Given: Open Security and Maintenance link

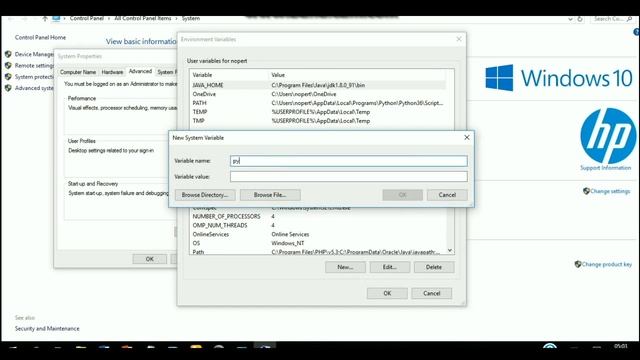Looking at the screenshot, I should pos(47,329).
